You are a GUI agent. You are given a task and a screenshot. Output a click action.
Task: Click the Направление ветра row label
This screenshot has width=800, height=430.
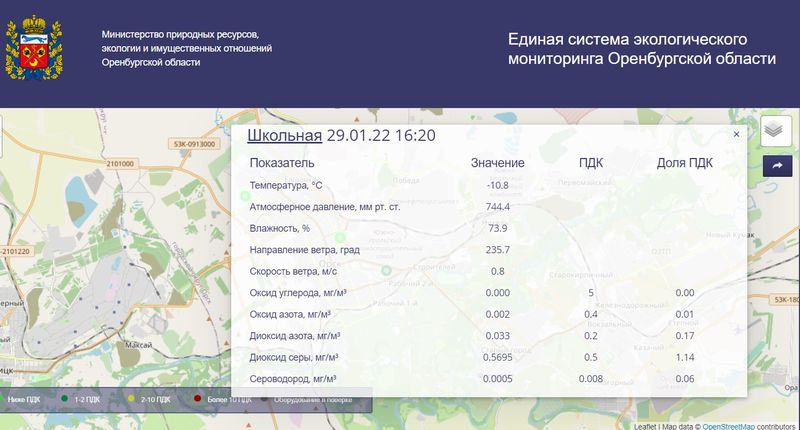tap(304, 250)
